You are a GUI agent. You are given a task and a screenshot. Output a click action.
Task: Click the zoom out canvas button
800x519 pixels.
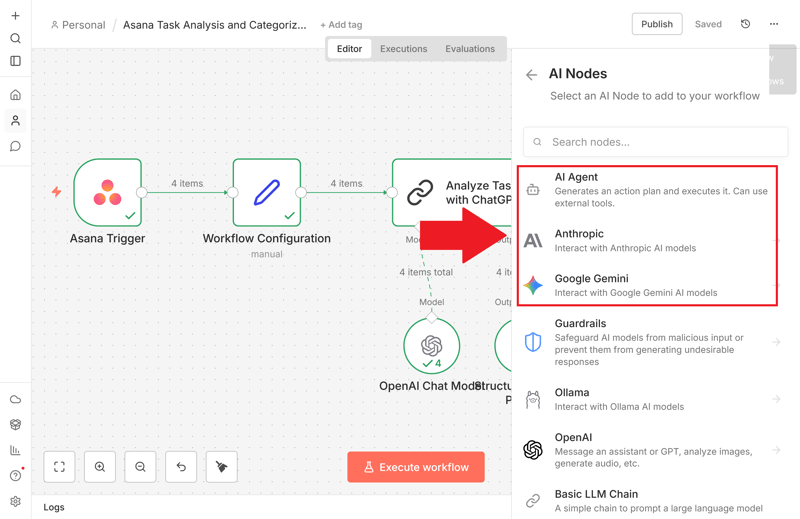pos(140,467)
